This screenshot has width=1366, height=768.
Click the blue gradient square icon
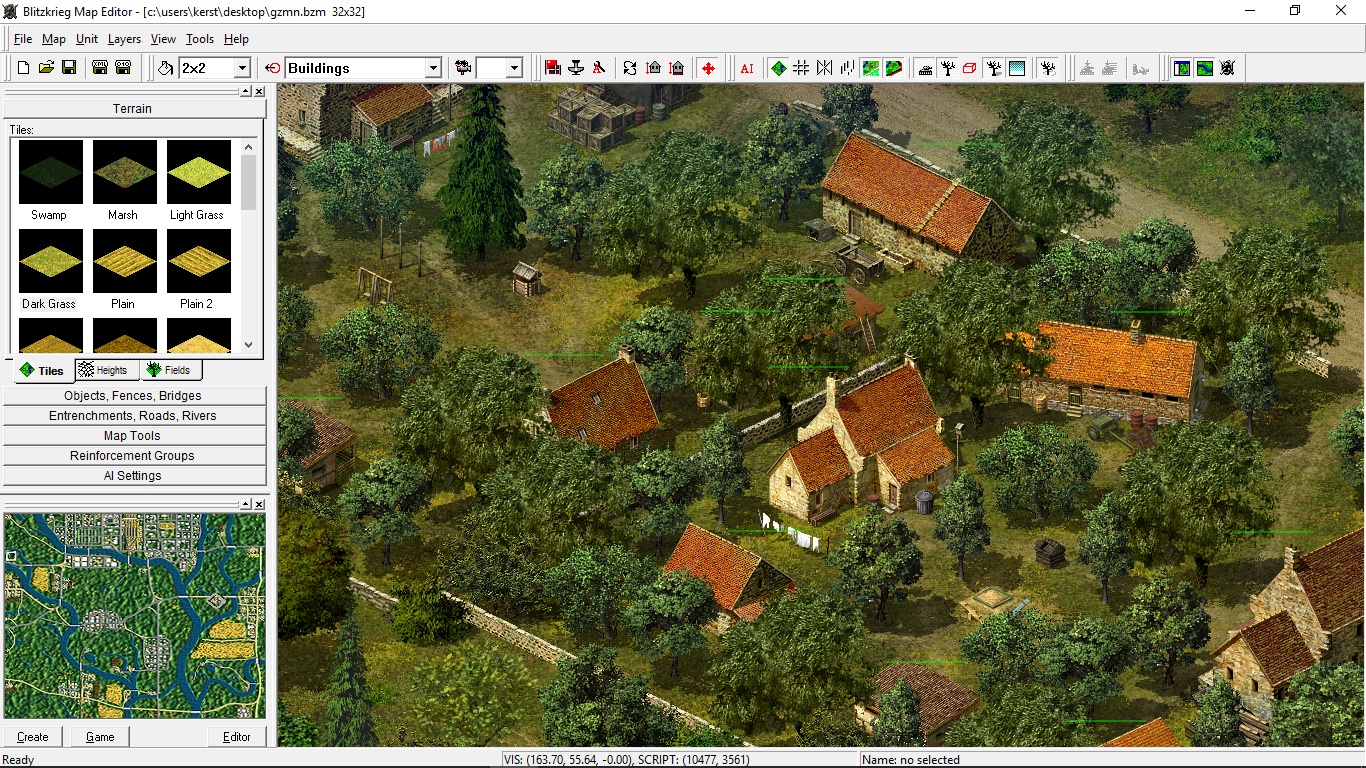pos(1017,68)
